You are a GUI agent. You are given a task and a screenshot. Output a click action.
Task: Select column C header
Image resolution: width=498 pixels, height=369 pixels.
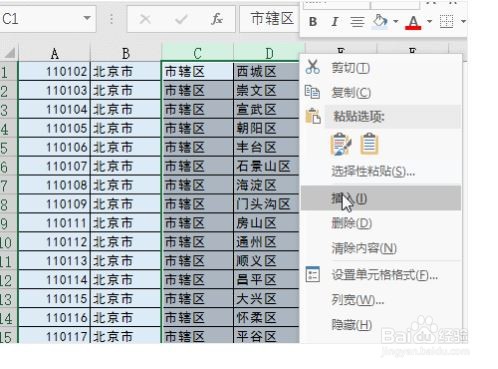click(x=197, y=53)
